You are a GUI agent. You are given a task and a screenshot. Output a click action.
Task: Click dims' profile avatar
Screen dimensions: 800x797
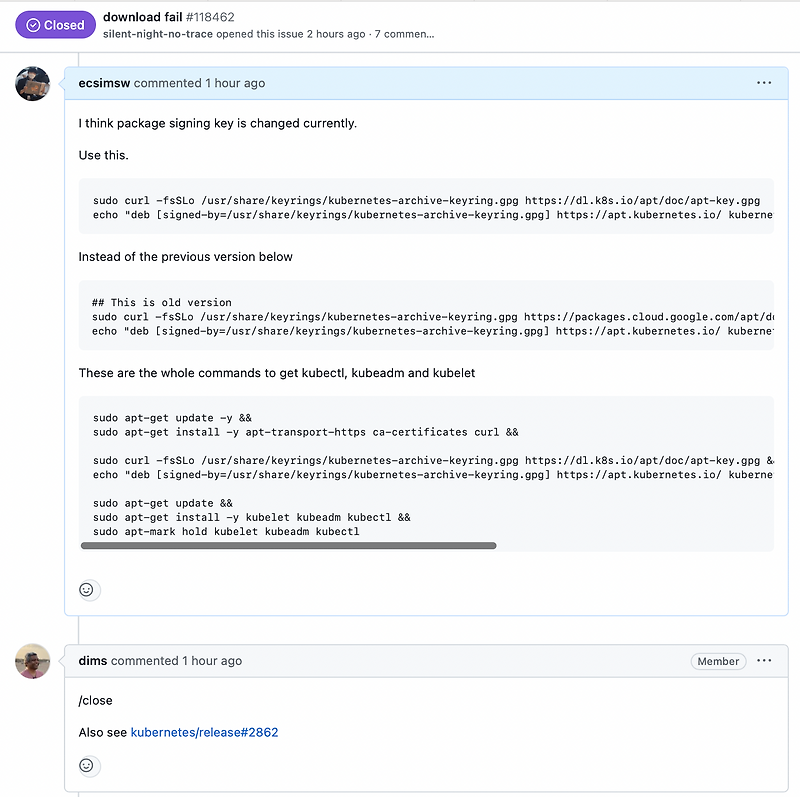(x=32, y=661)
